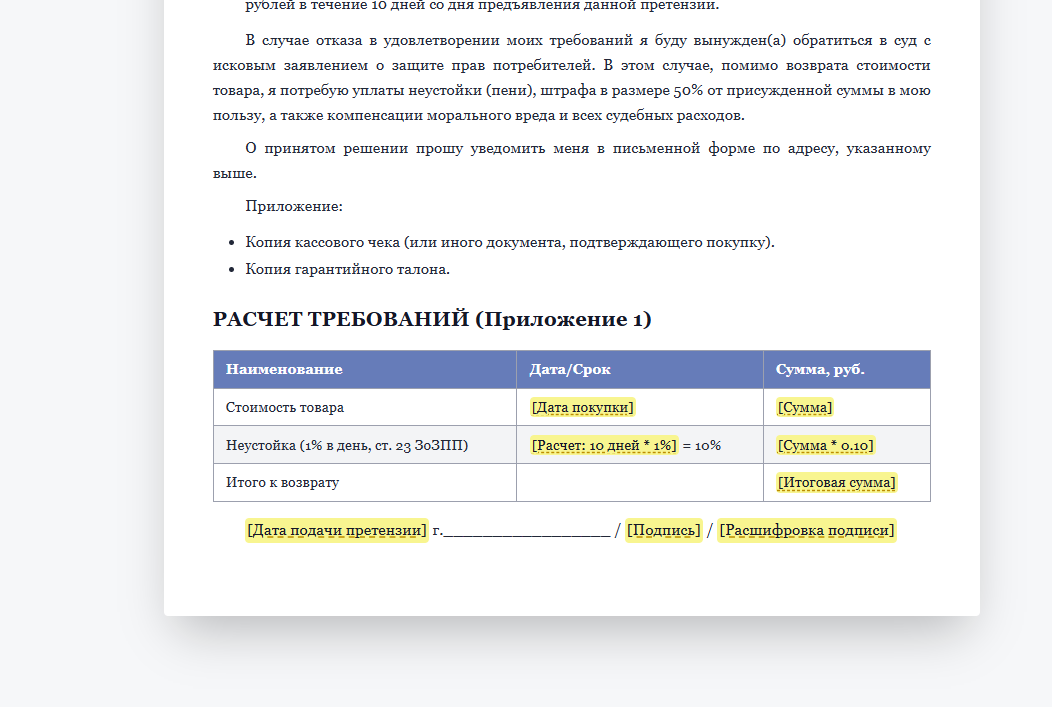
Task: Select the Стоимость товара table cell
Action: coord(365,407)
